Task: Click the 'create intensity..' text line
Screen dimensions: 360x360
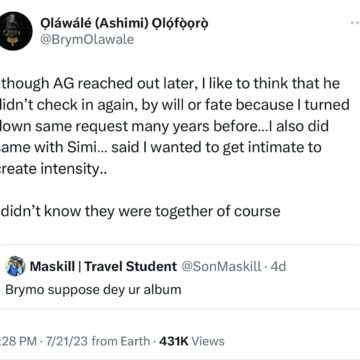Action: (53, 169)
